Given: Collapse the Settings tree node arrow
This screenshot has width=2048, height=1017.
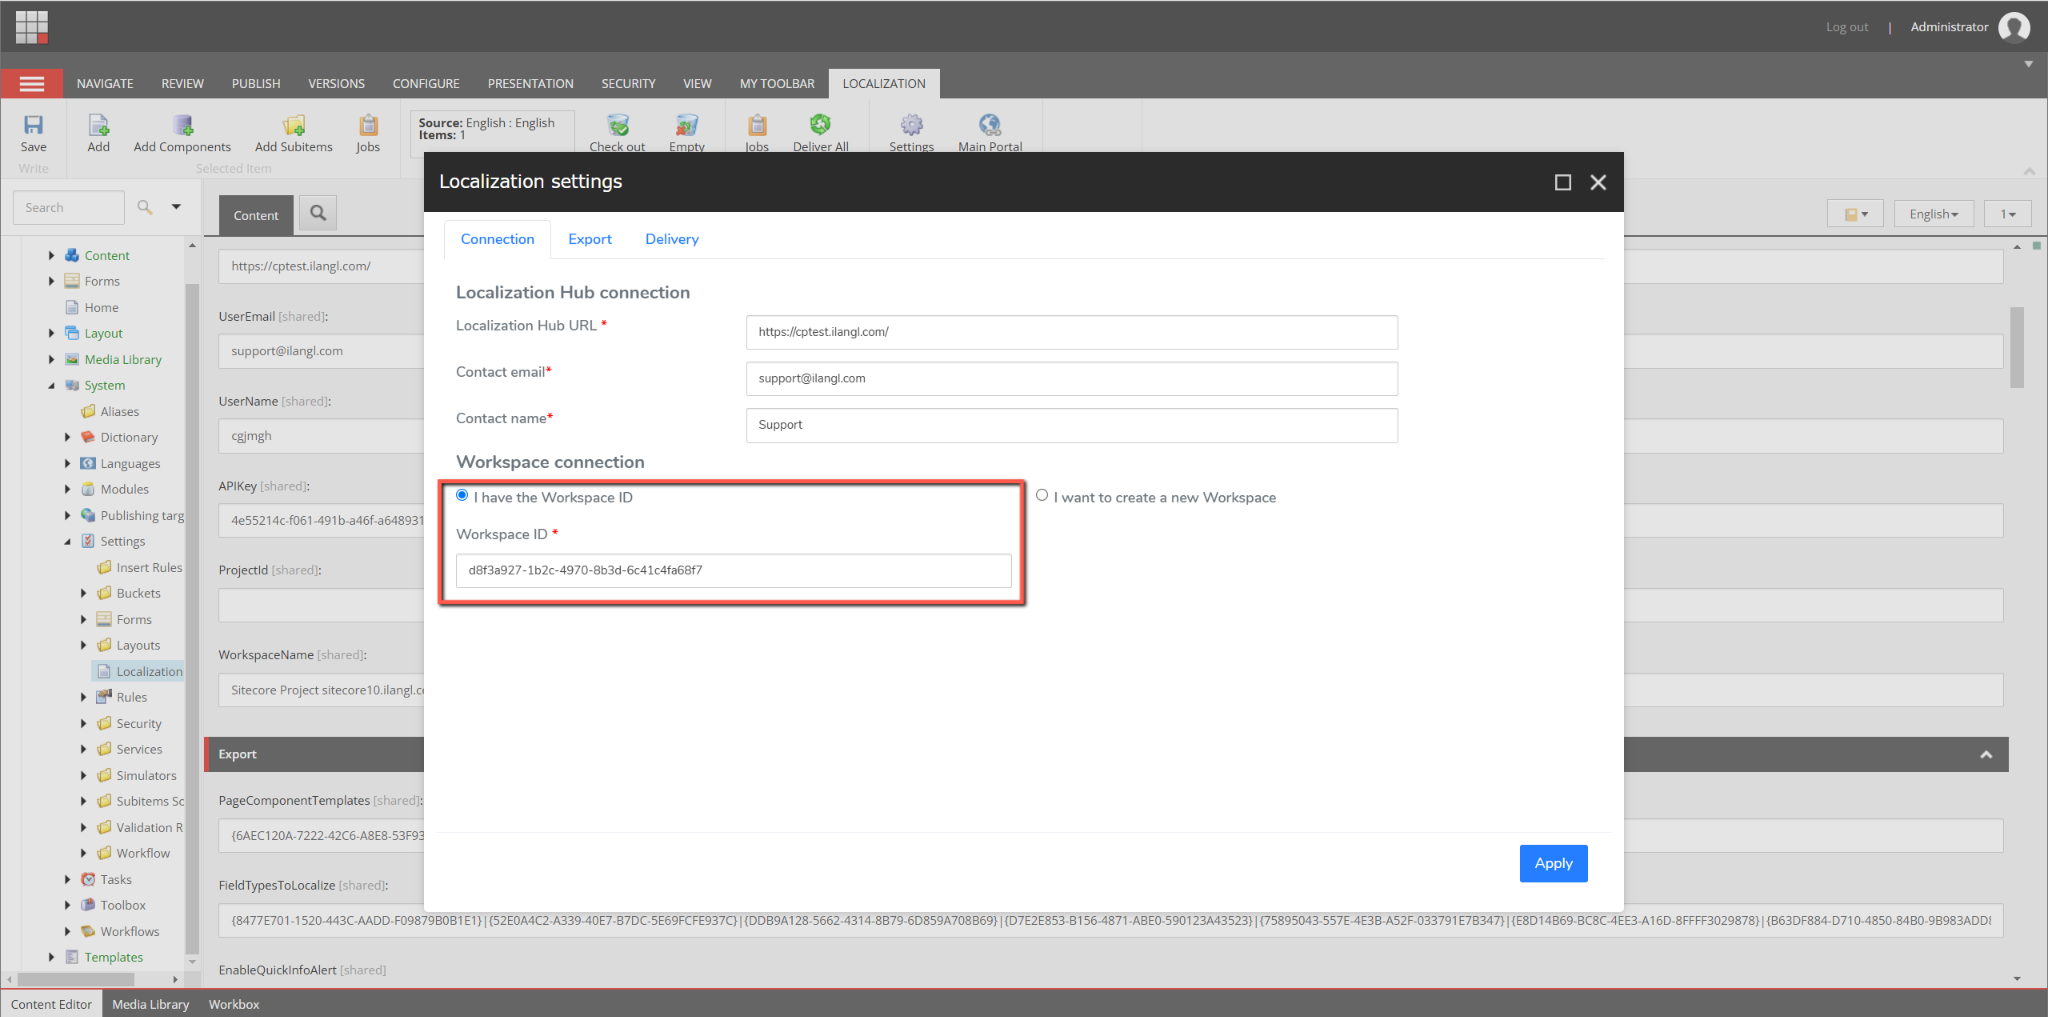Looking at the screenshot, I should (x=67, y=541).
